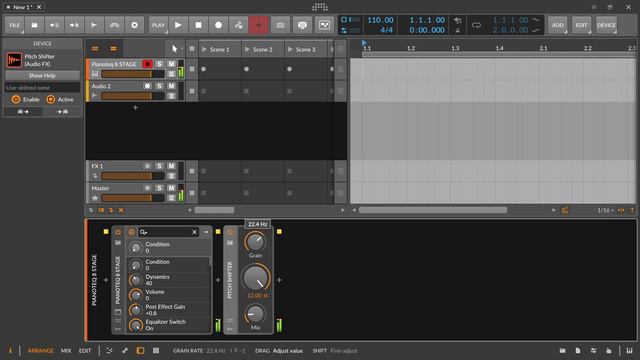Viewport: 640px width, 360px height.
Task: Click the controller icon in the toolbar
Action: tap(114, 25)
